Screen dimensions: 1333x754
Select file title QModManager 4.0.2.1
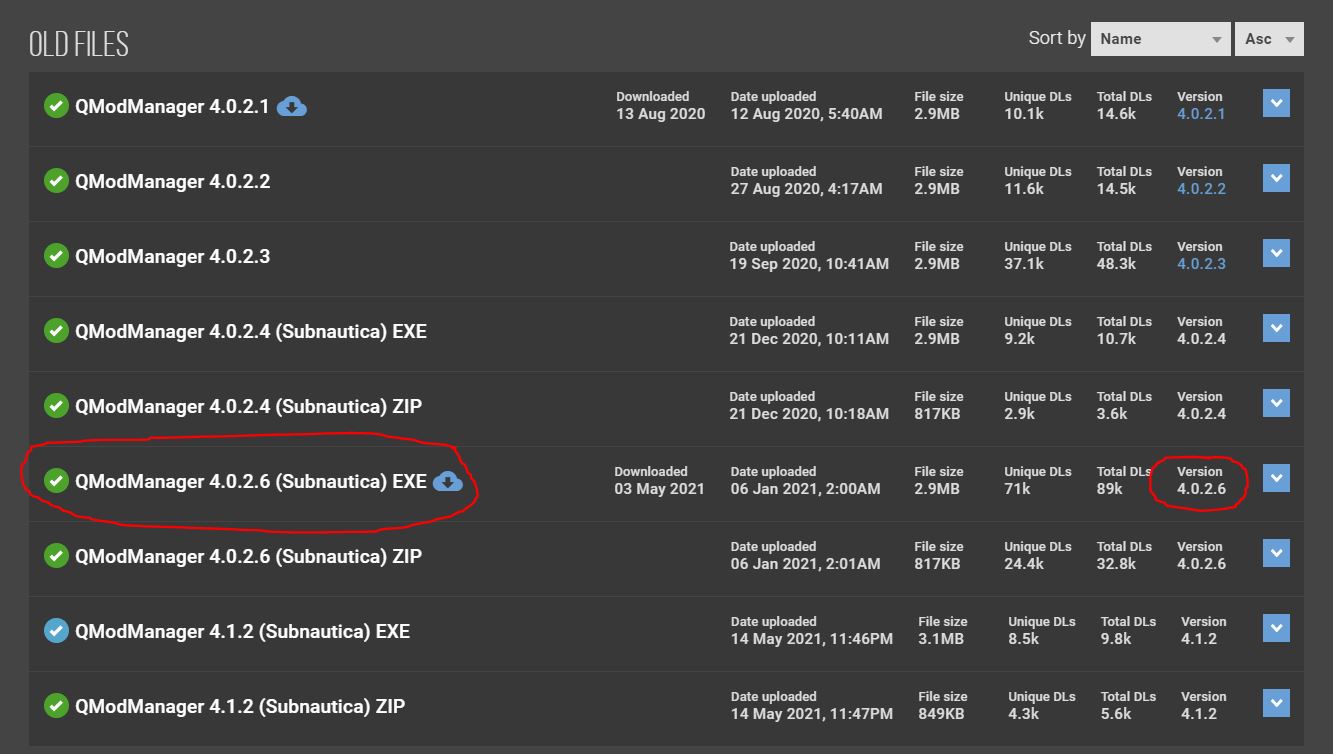point(172,106)
